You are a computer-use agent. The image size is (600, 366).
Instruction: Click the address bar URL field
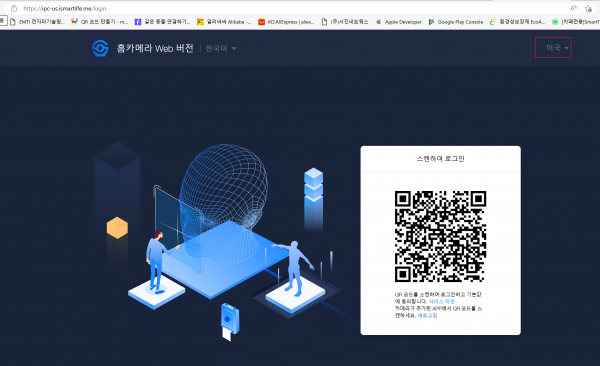(268, 8)
